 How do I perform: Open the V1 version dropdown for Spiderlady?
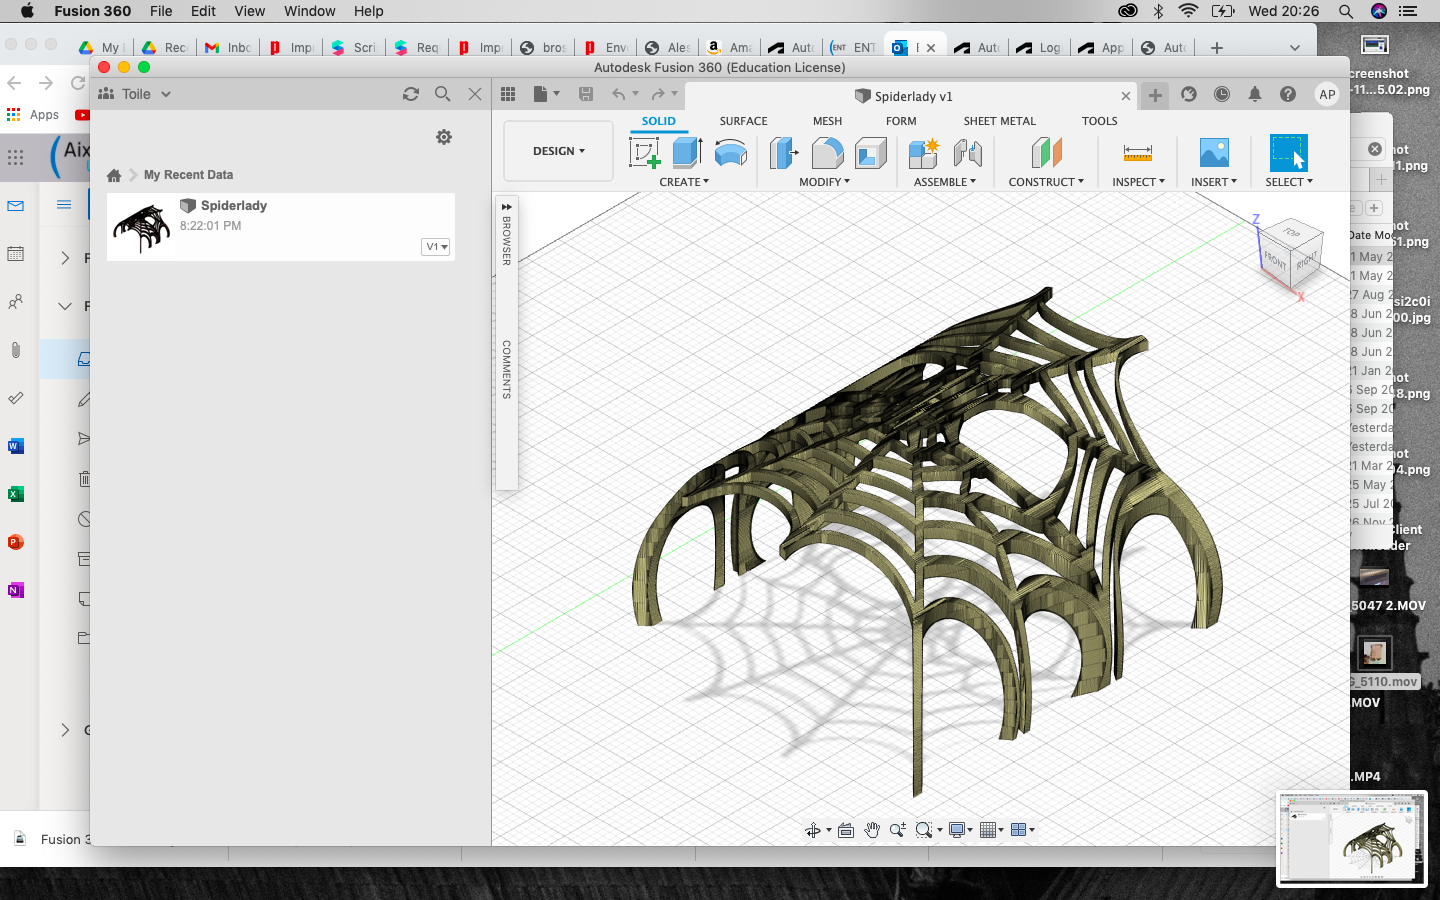pos(436,247)
